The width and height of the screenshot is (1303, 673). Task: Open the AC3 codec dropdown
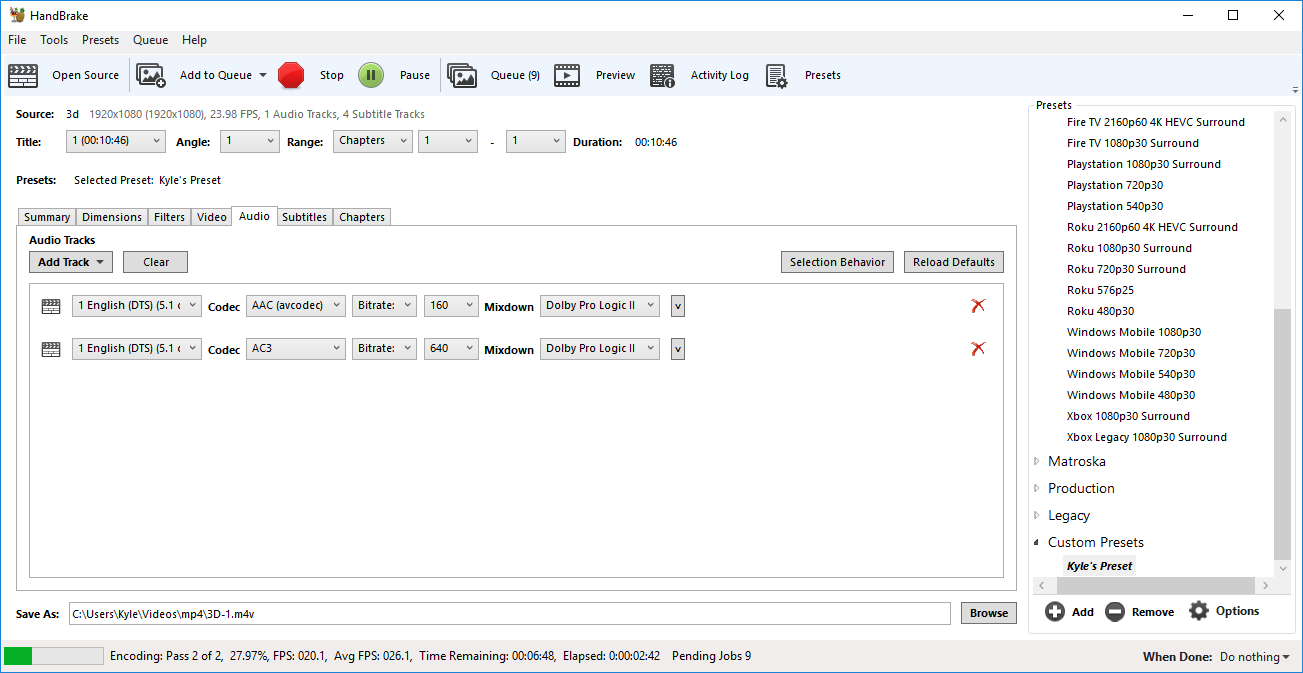click(x=296, y=349)
